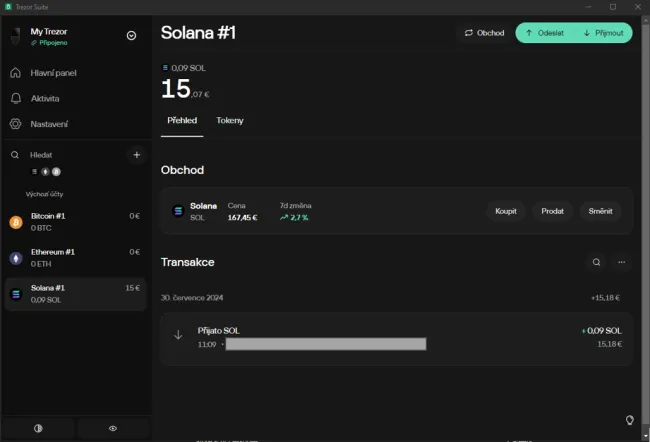Click the Odeslat send button
The height and width of the screenshot is (442, 650).
[545, 33]
